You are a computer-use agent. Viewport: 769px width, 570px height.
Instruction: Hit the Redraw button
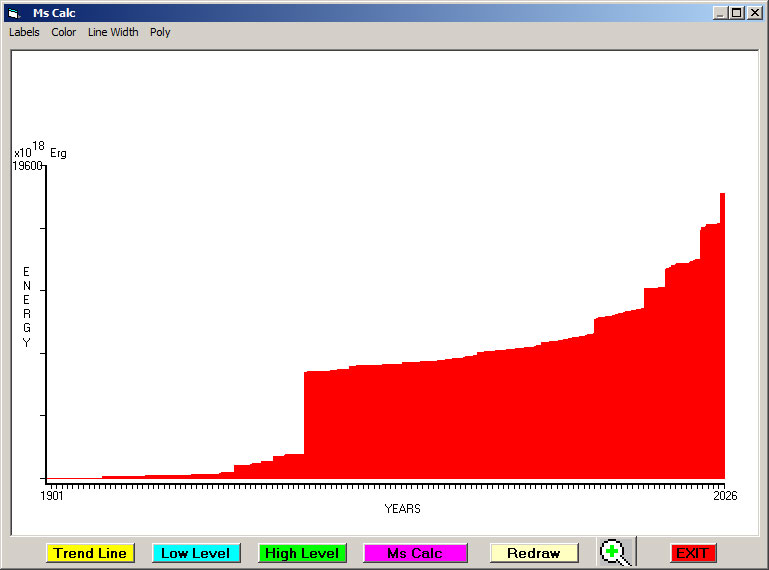[x=534, y=553]
